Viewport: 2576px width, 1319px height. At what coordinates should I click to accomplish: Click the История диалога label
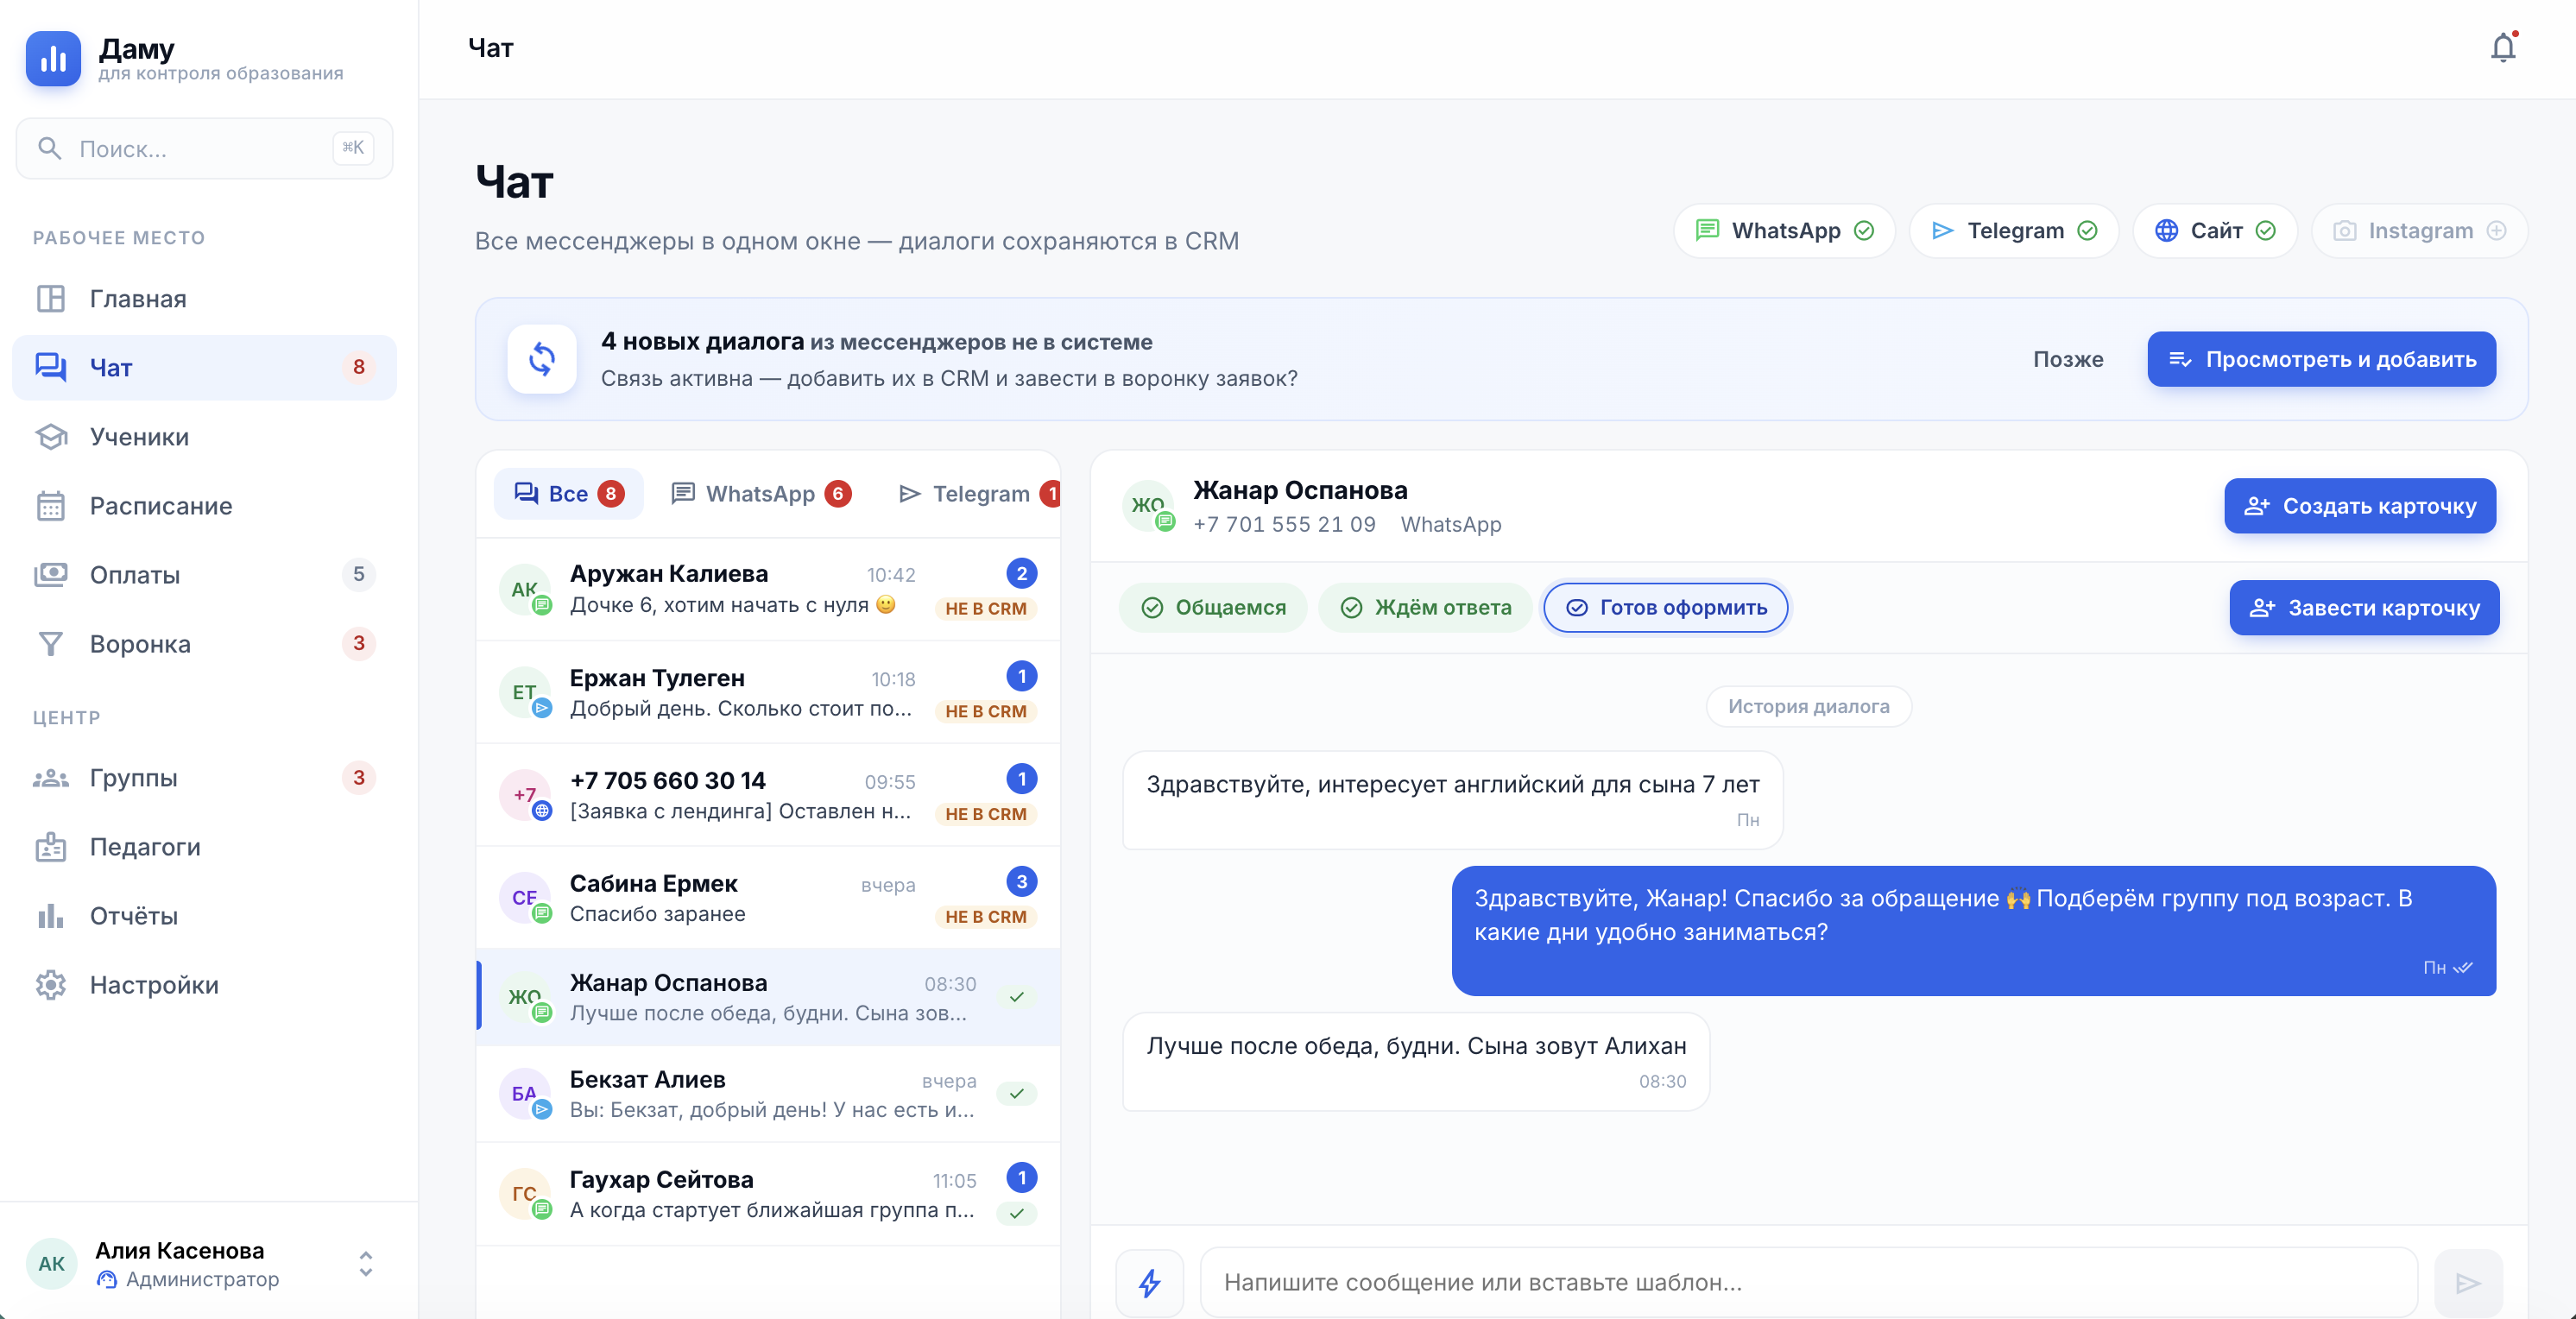pos(1808,707)
